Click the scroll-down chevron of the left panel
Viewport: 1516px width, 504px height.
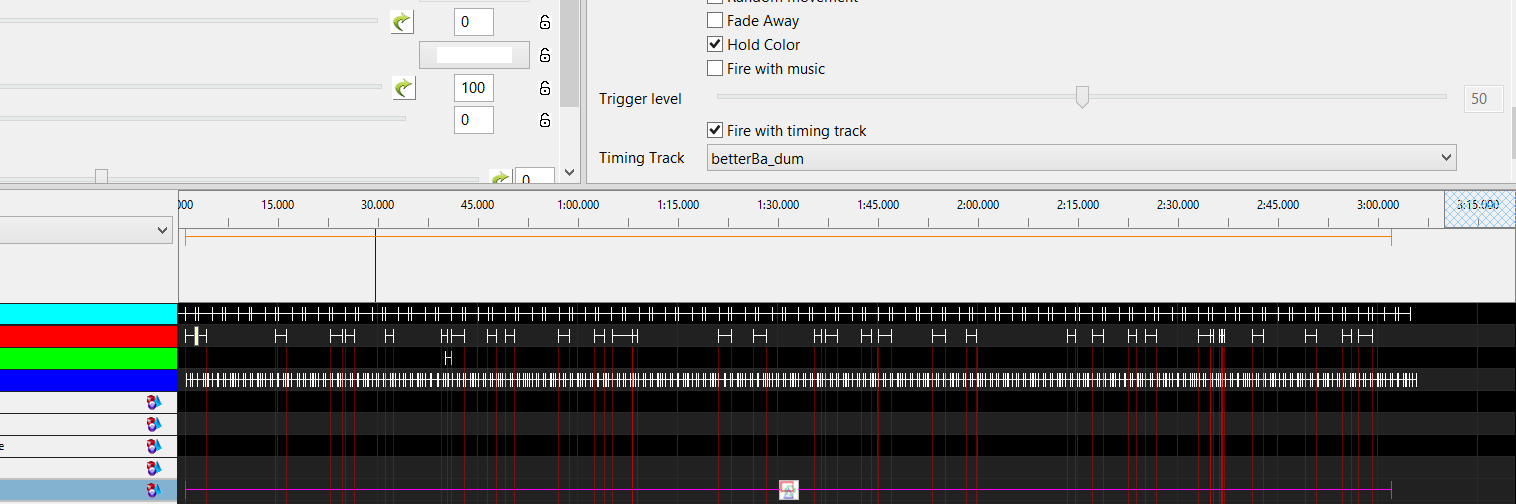pyautogui.click(x=569, y=173)
